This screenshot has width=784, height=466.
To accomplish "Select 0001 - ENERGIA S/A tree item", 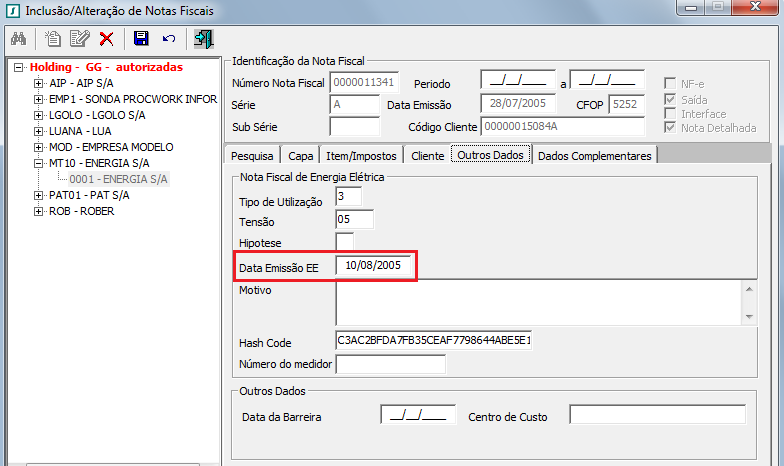I will click(x=118, y=179).
